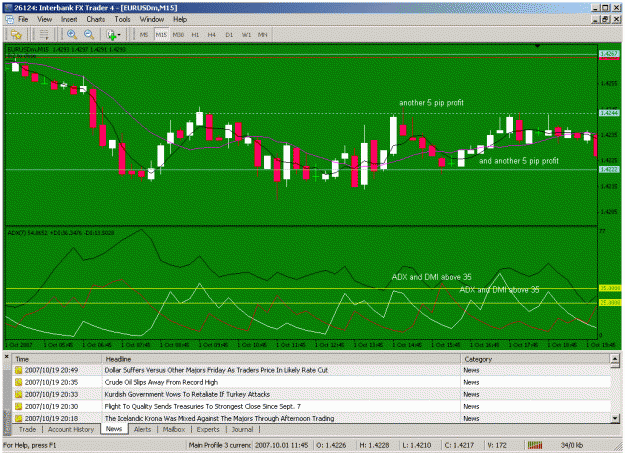Open headline 'Flight To Quality Sends Treasuries'
This screenshot has width=625, height=453.
pos(202,406)
